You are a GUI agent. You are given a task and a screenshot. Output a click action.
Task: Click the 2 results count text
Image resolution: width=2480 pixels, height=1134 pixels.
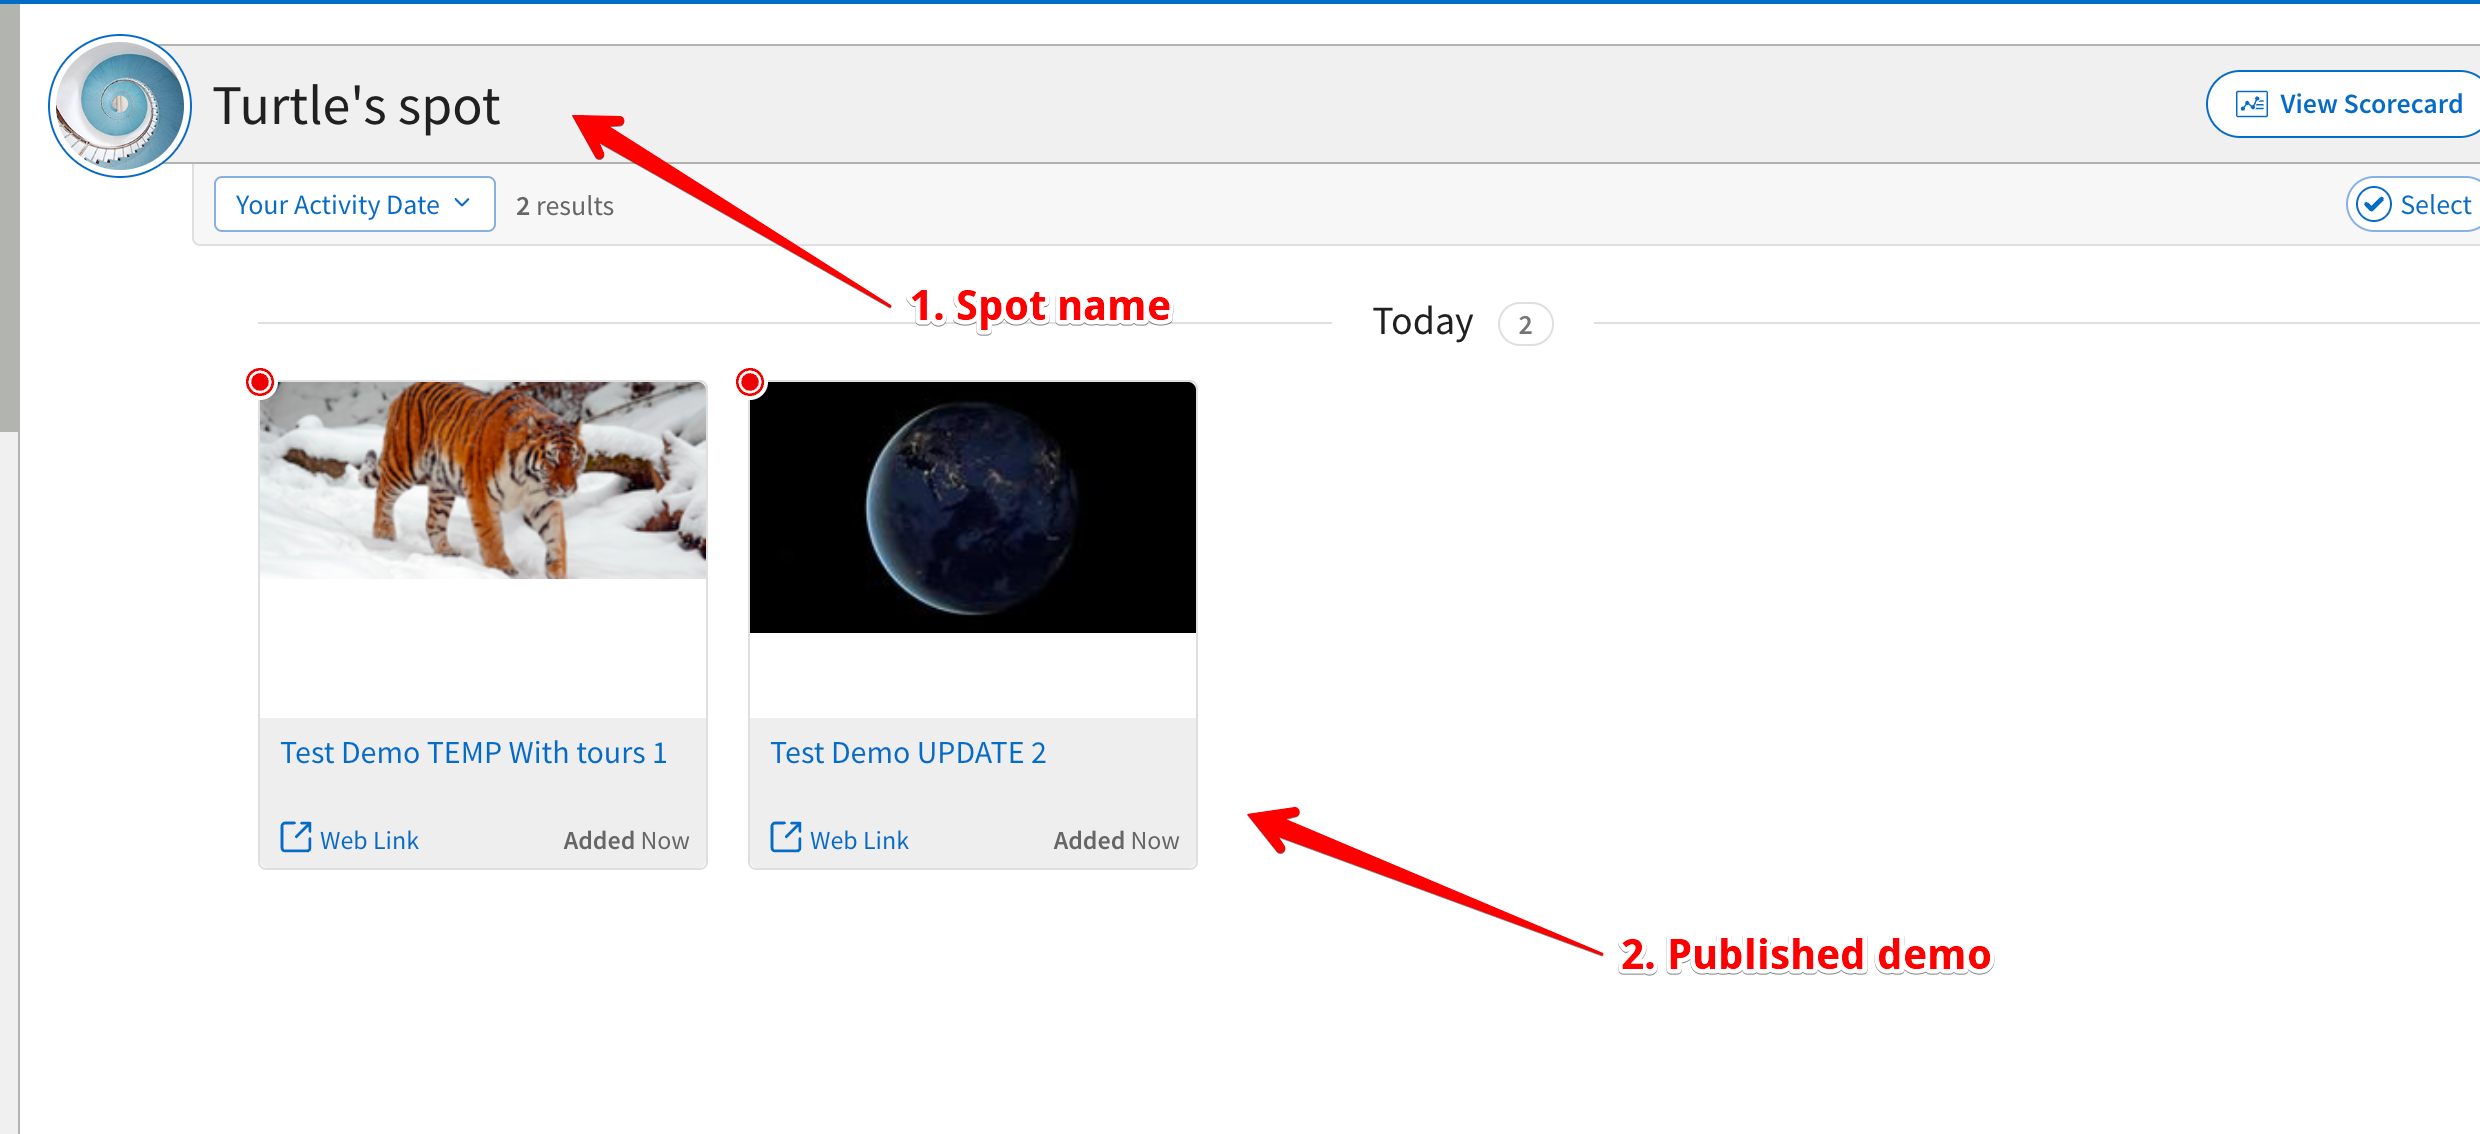click(x=565, y=206)
